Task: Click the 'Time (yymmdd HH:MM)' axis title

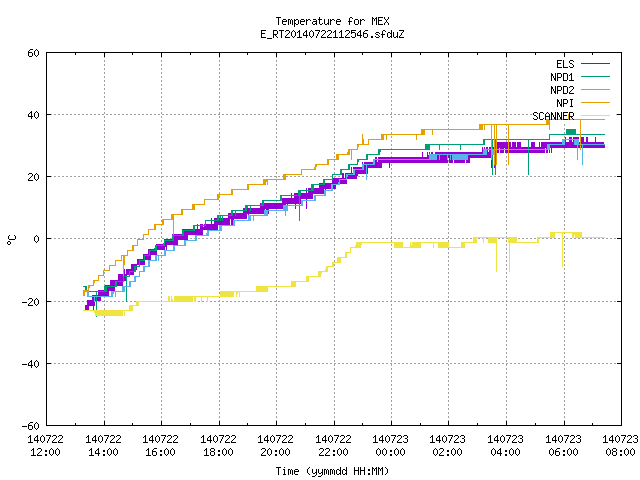Action: pyautogui.click(x=332, y=471)
